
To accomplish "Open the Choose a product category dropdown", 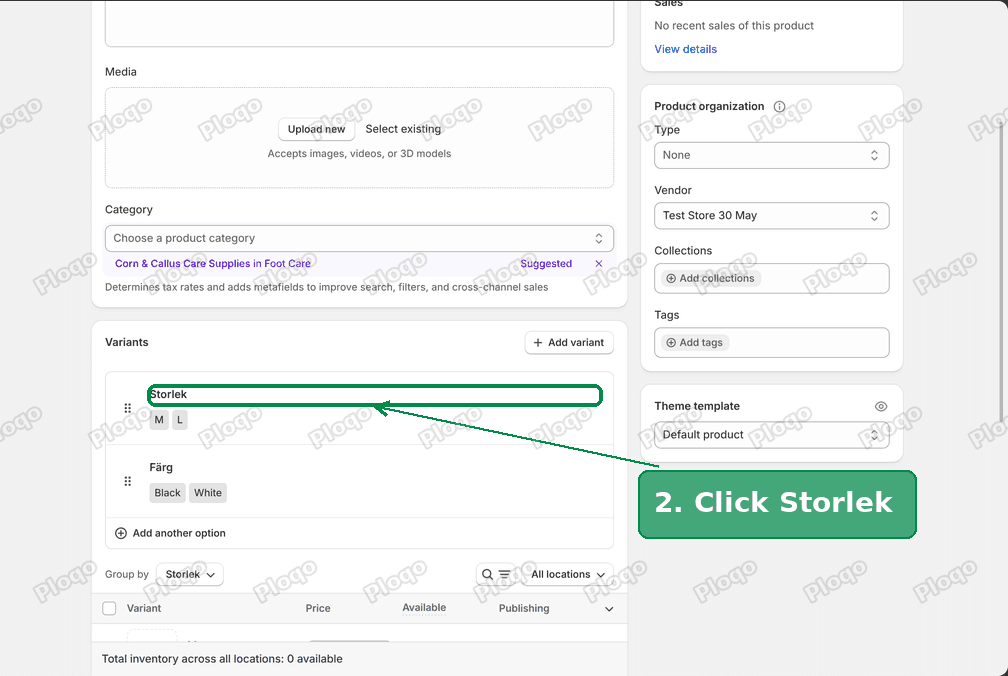I will tap(359, 238).
